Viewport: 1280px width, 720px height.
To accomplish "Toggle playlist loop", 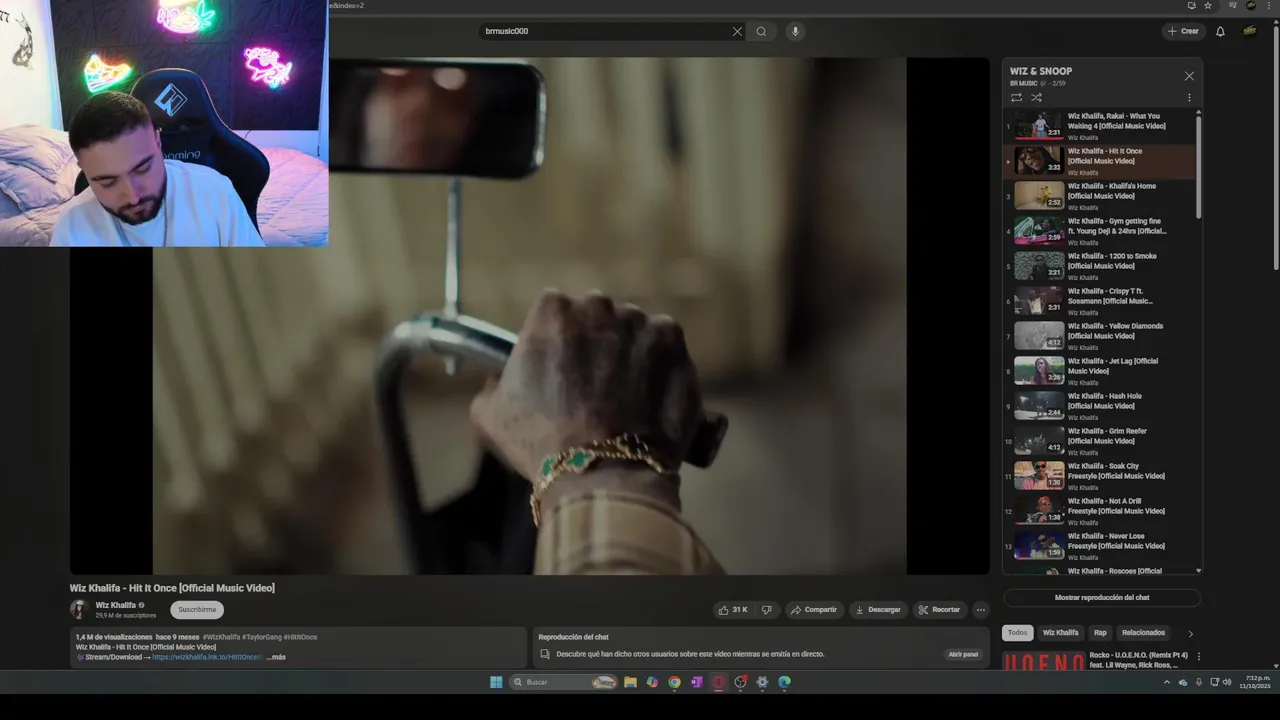I will 1016,98.
